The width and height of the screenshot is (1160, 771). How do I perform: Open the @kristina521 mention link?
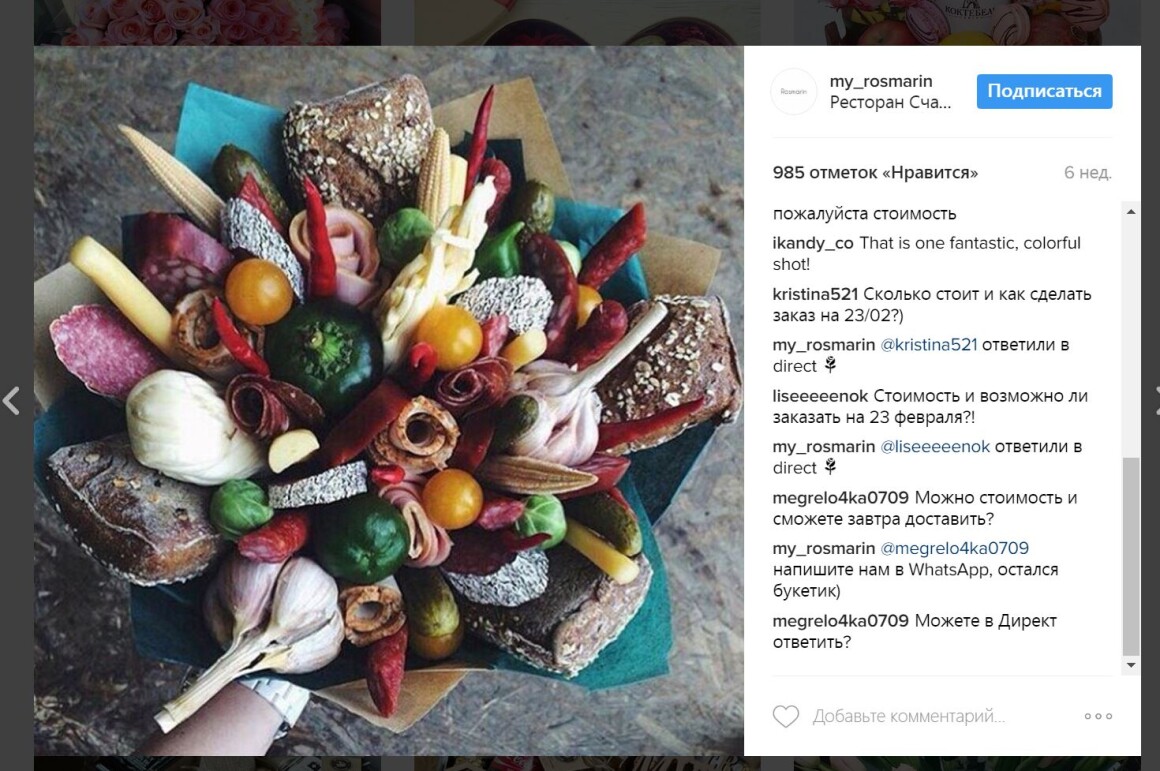click(928, 345)
